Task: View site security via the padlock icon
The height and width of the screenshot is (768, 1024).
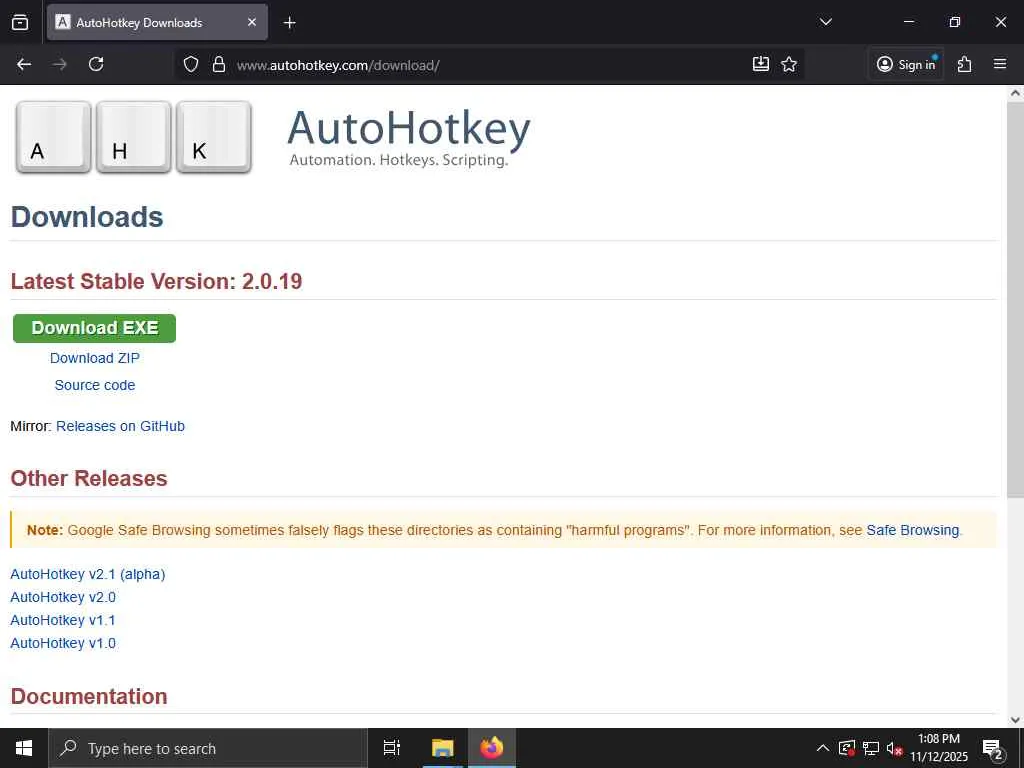Action: (x=219, y=64)
